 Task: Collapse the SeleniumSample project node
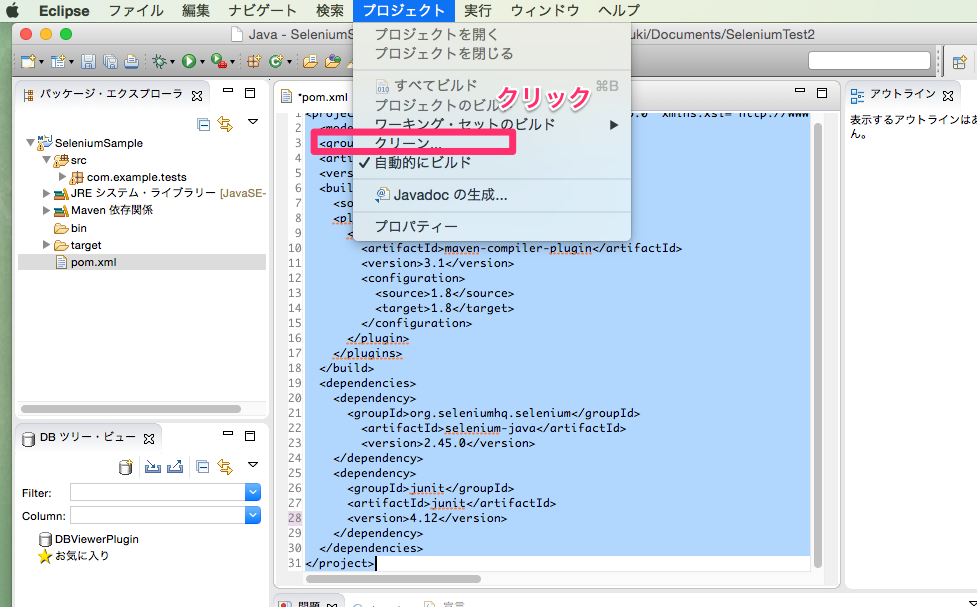(x=30, y=143)
